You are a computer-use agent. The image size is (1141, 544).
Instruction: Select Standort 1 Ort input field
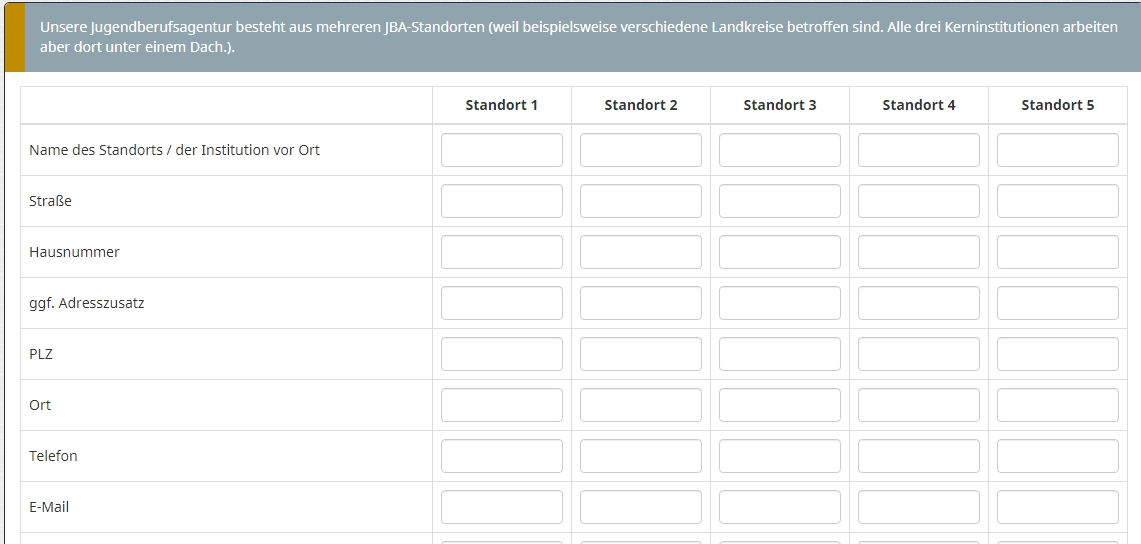click(x=501, y=405)
